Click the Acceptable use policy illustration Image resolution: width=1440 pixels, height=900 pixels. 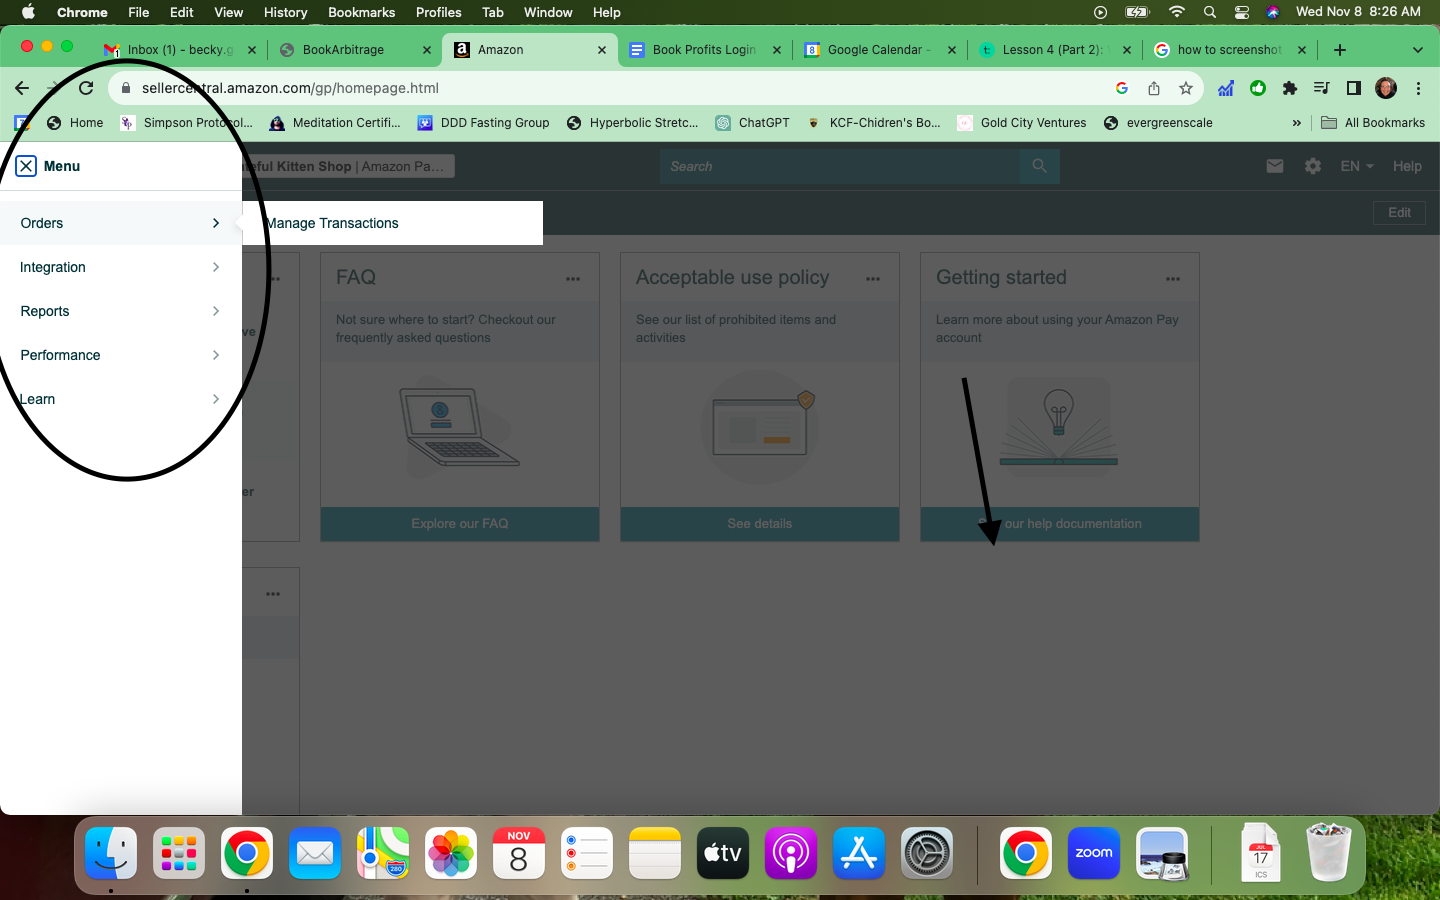tap(760, 428)
